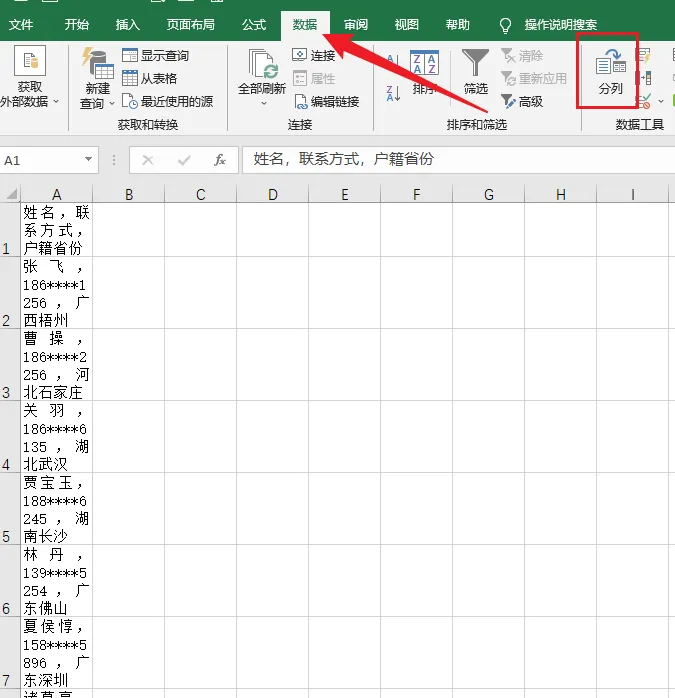Viewport: 675px width, 698px height.
Task: Switch to the 视图 tab
Action: pyautogui.click(x=407, y=24)
